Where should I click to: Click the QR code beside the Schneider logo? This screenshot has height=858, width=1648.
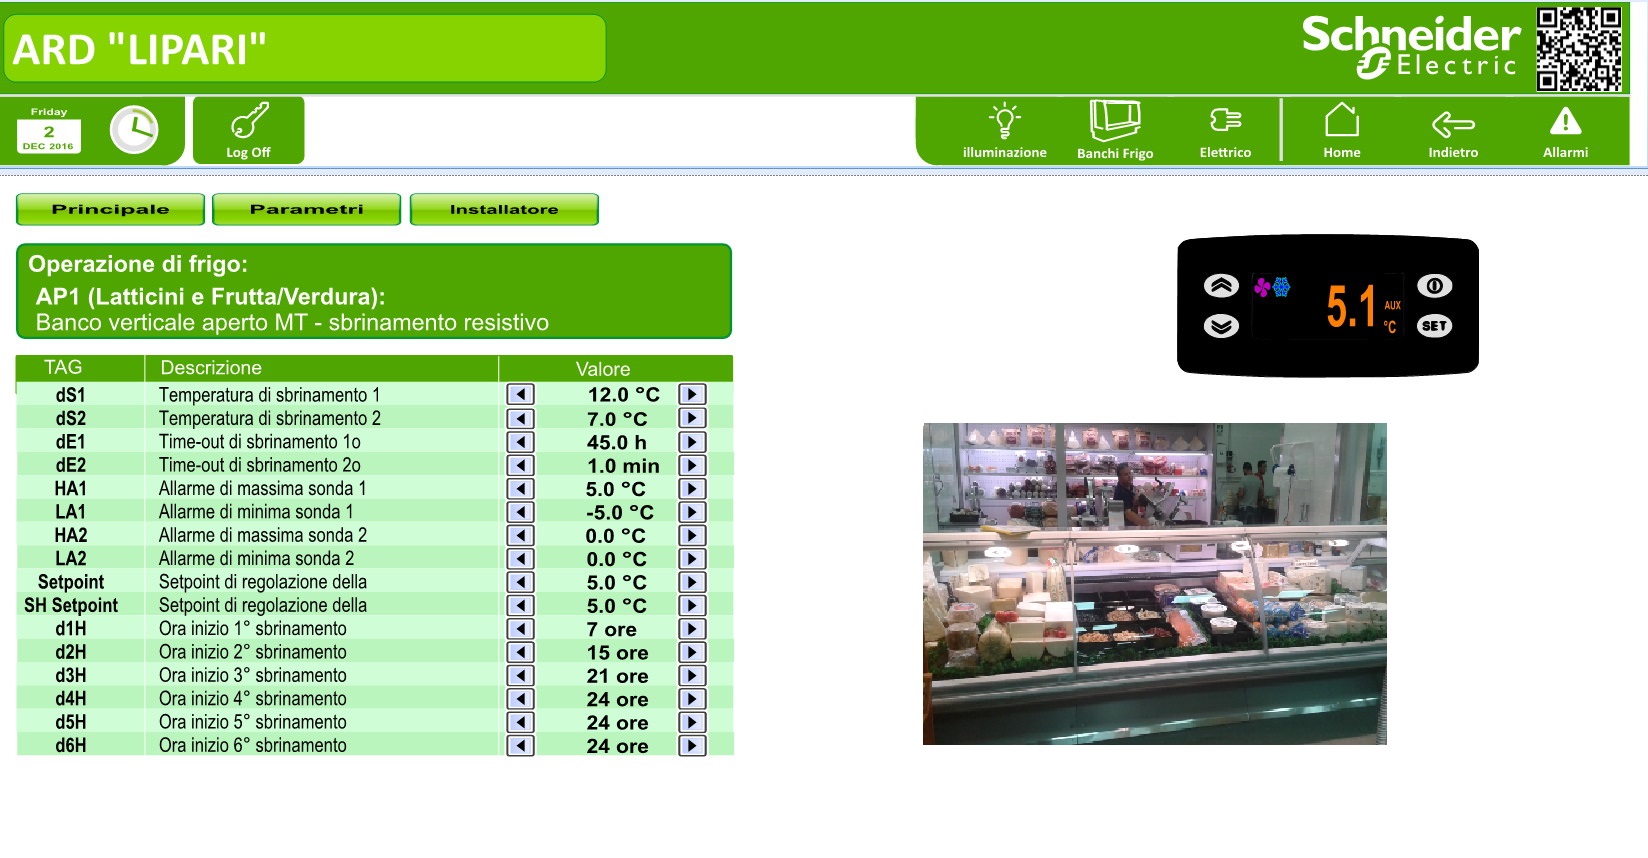pos(1579,49)
